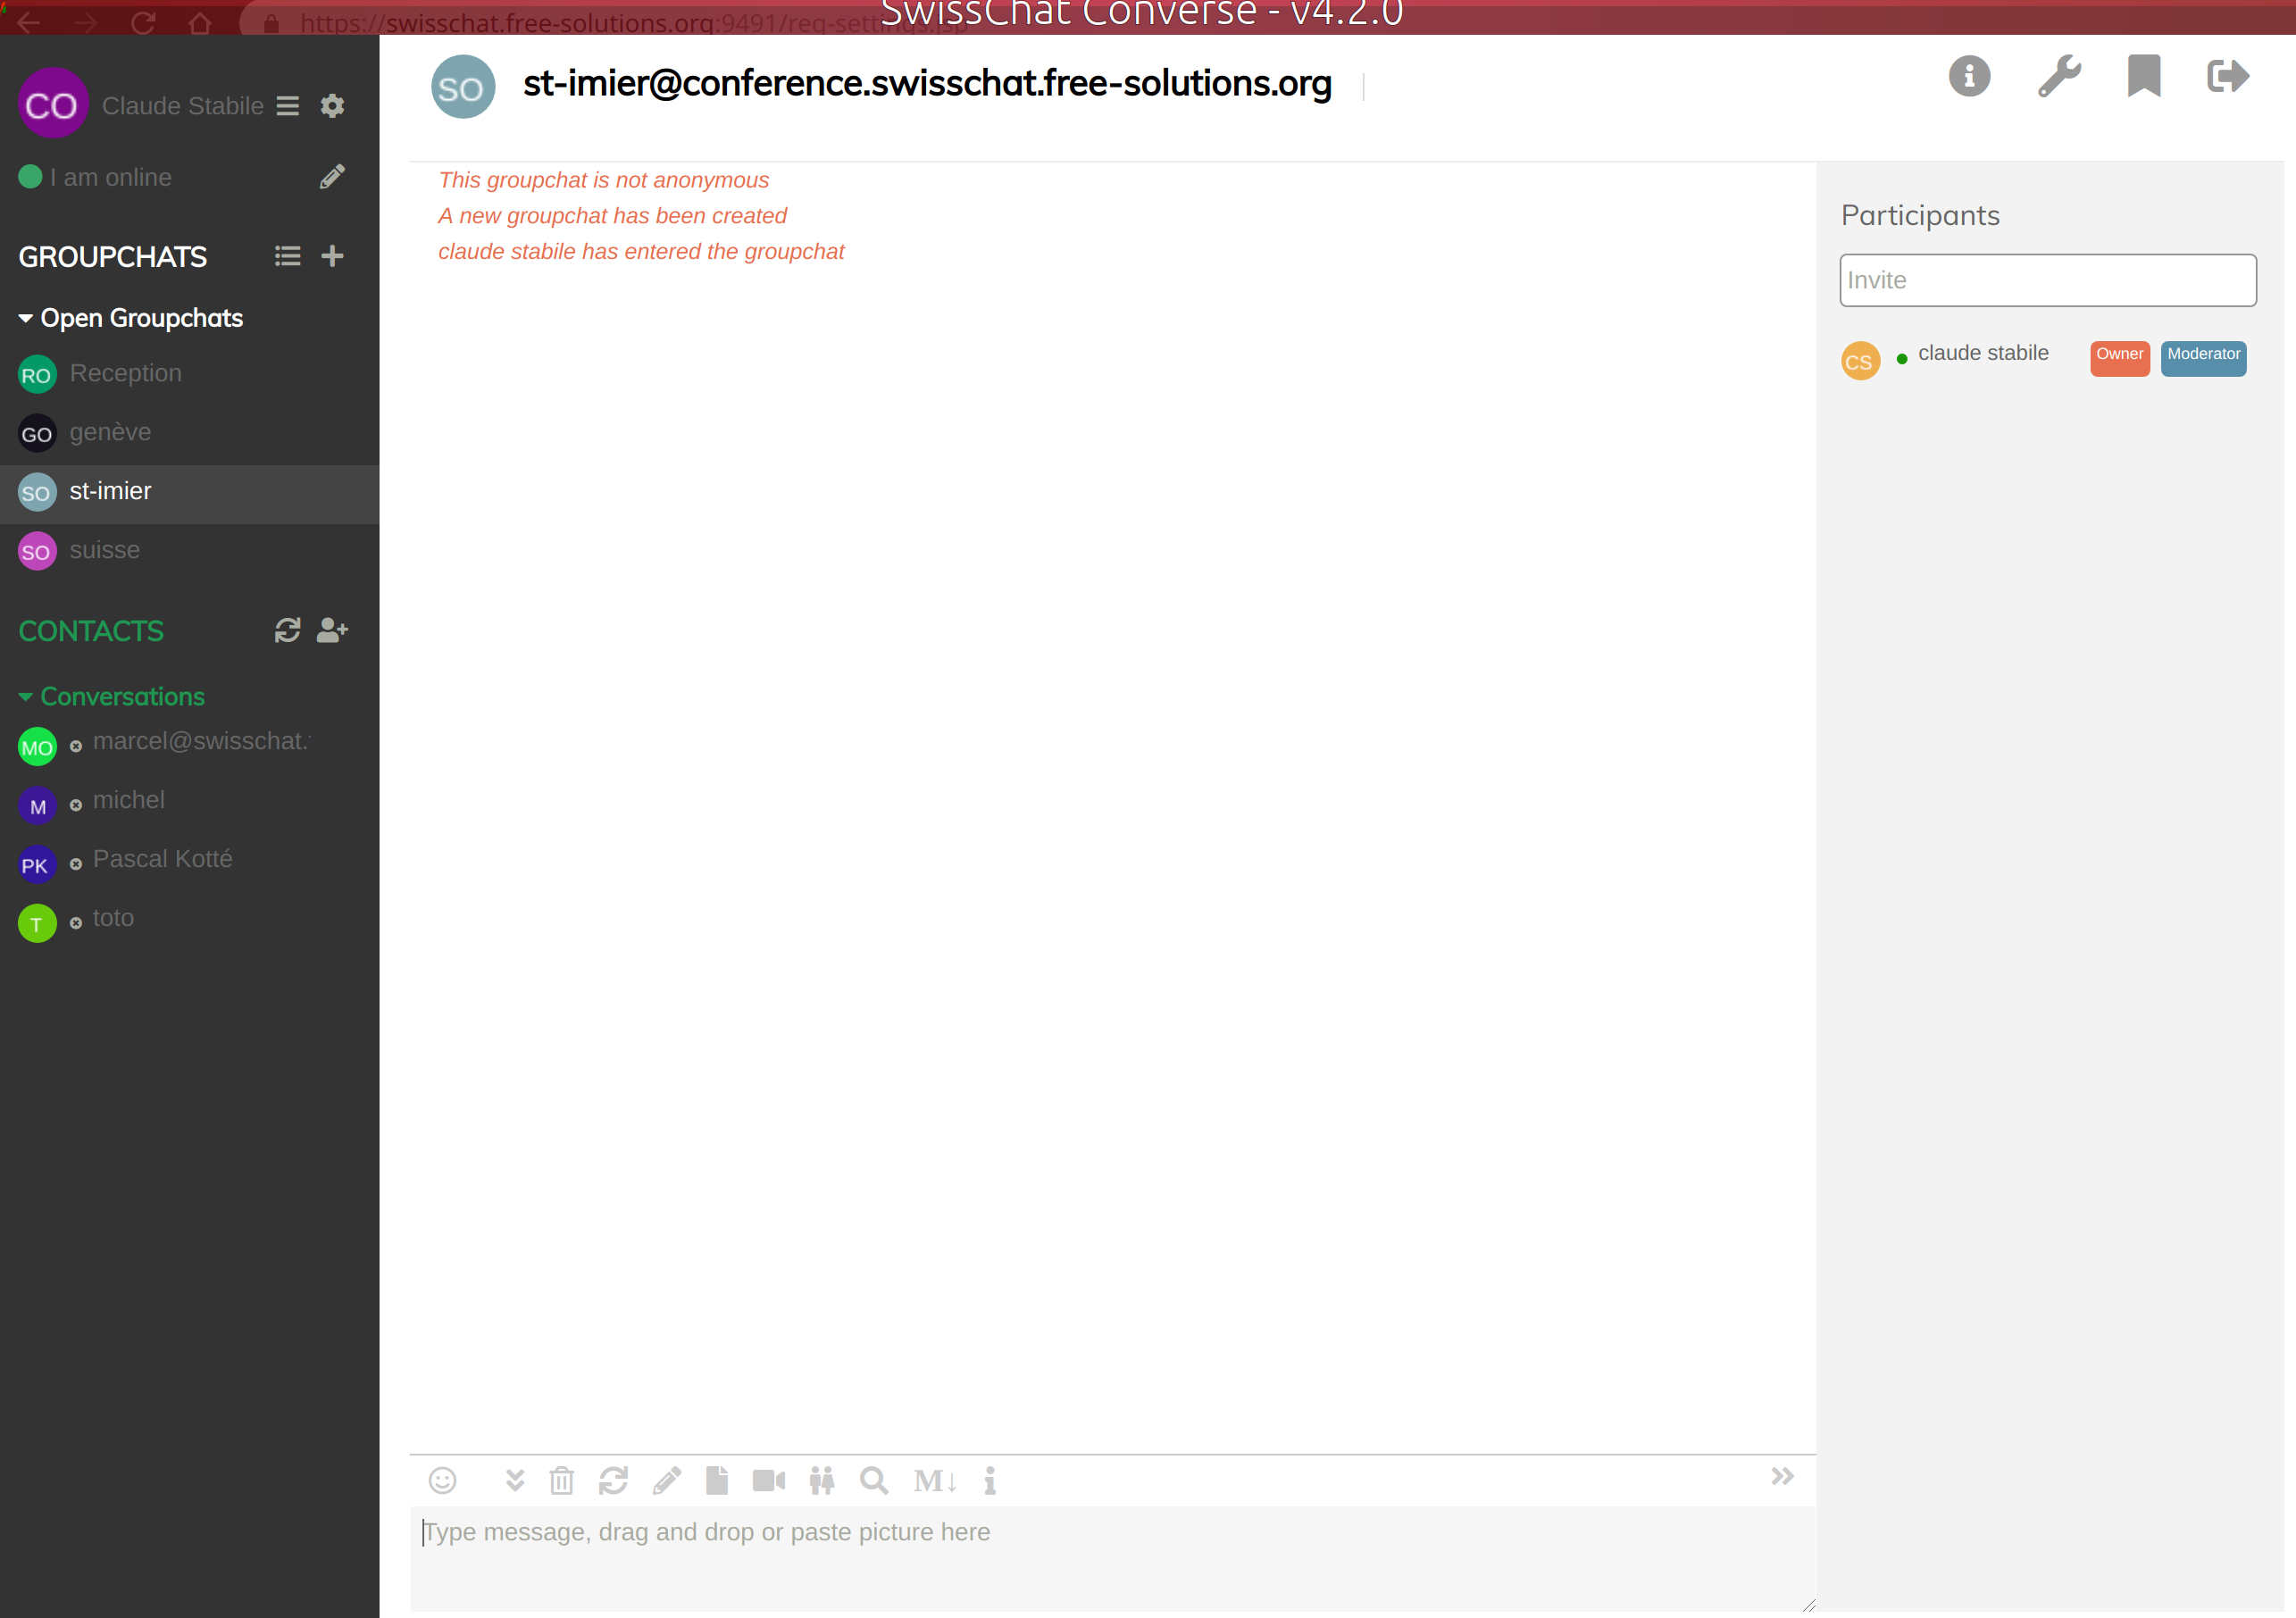
Task: Click the browser home button
Action: tap(200, 22)
